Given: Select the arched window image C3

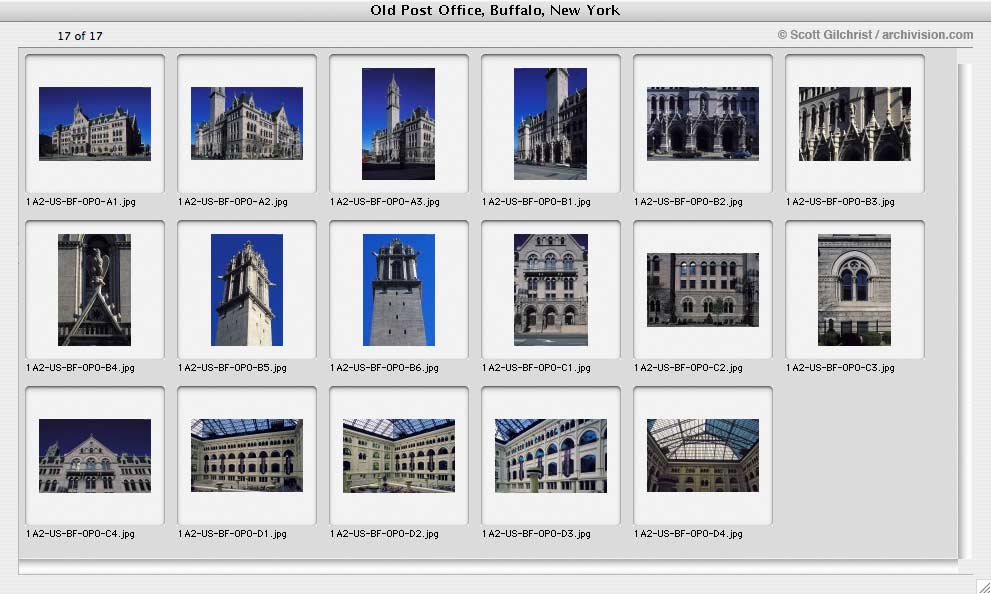Looking at the screenshot, I should (854, 290).
